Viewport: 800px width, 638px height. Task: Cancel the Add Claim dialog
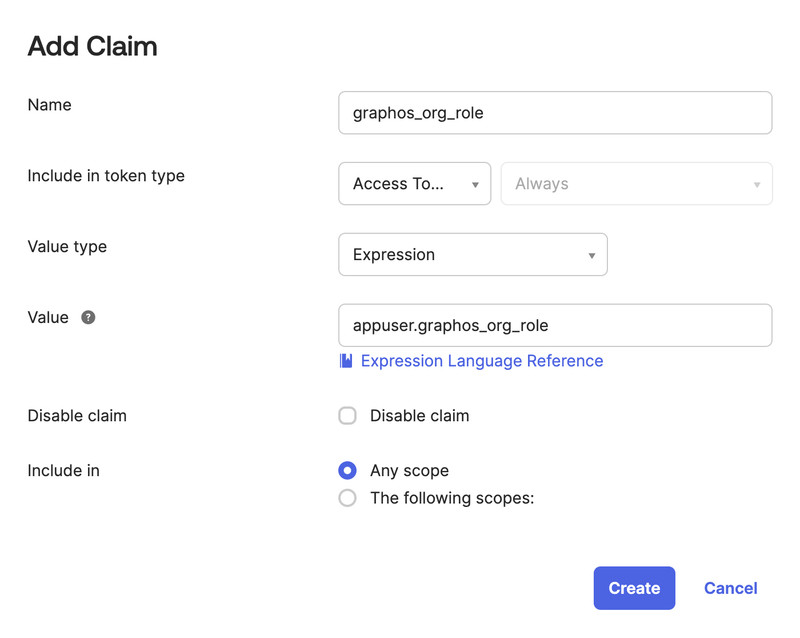731,588
